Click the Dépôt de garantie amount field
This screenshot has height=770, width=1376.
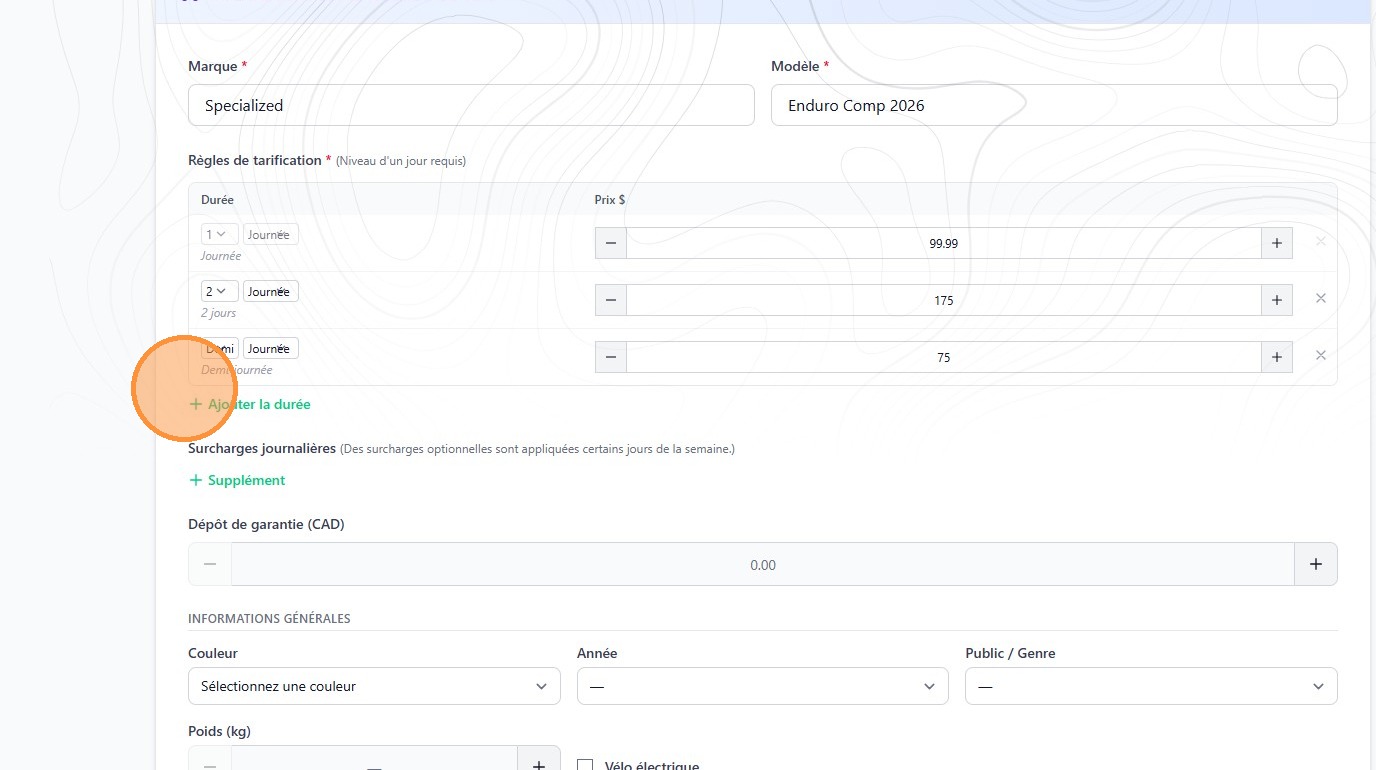[x=762, y=564]
